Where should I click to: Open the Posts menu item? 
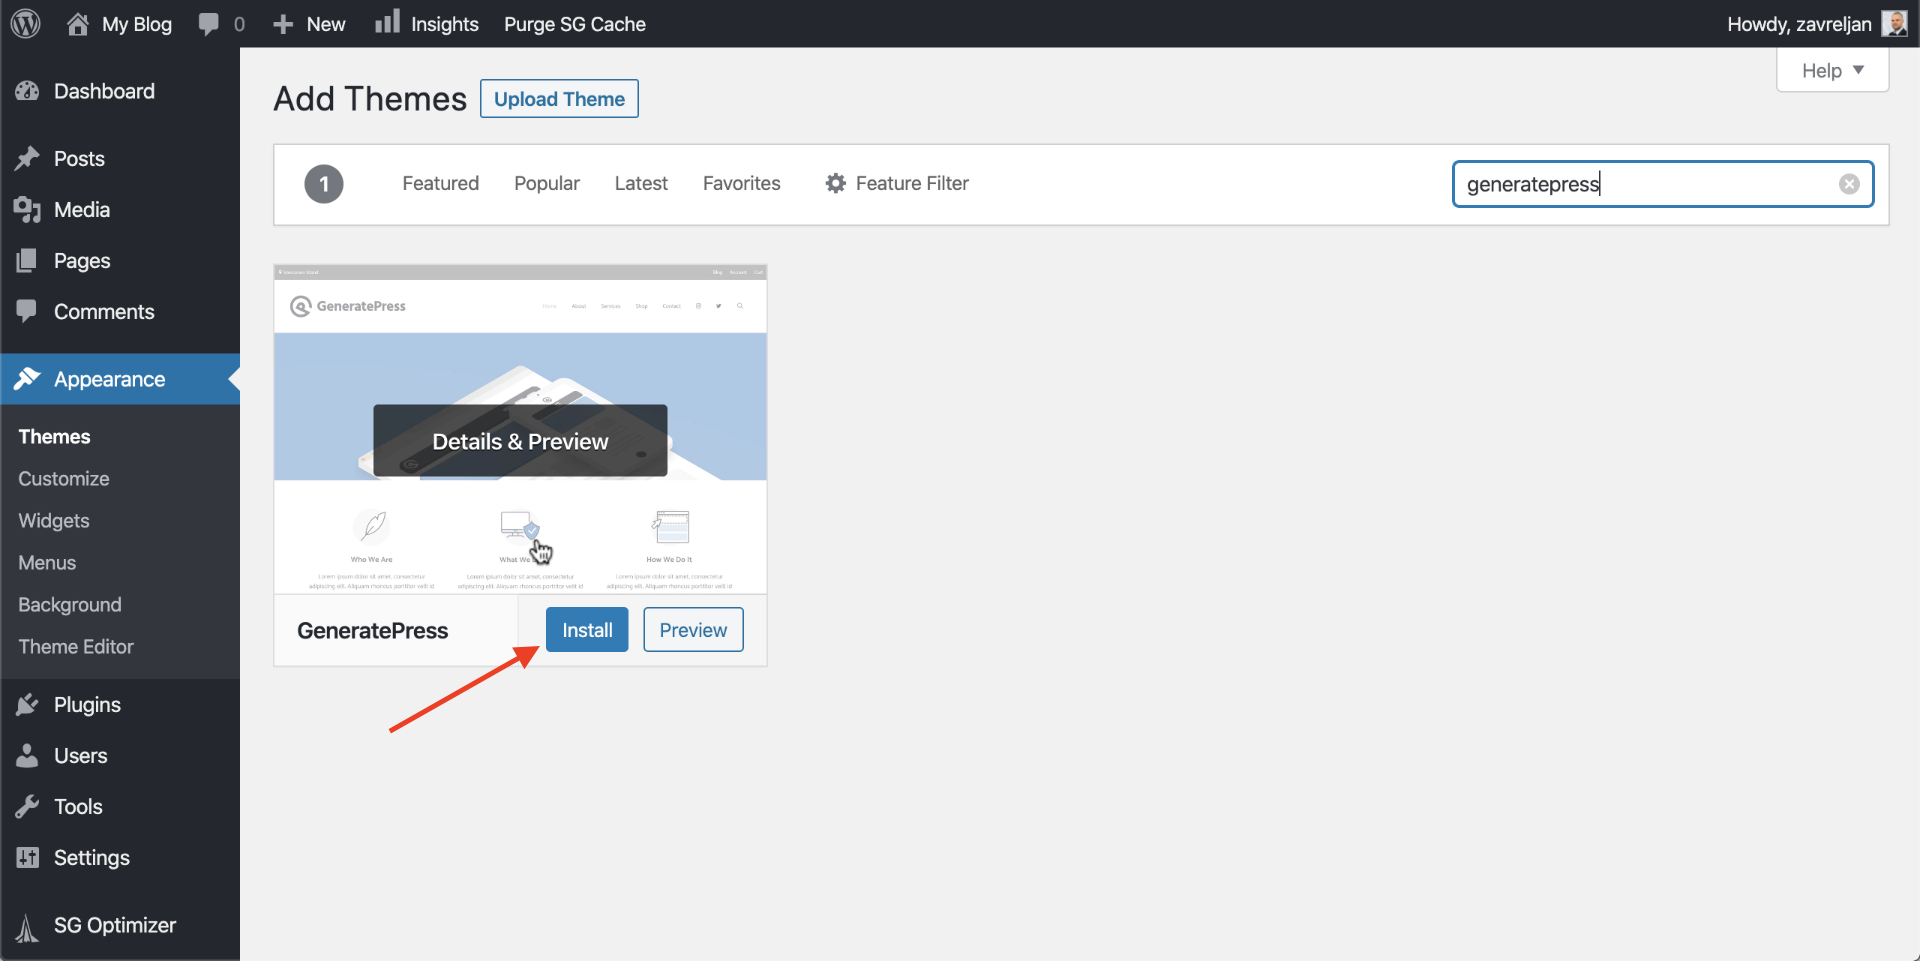(120, 158)
